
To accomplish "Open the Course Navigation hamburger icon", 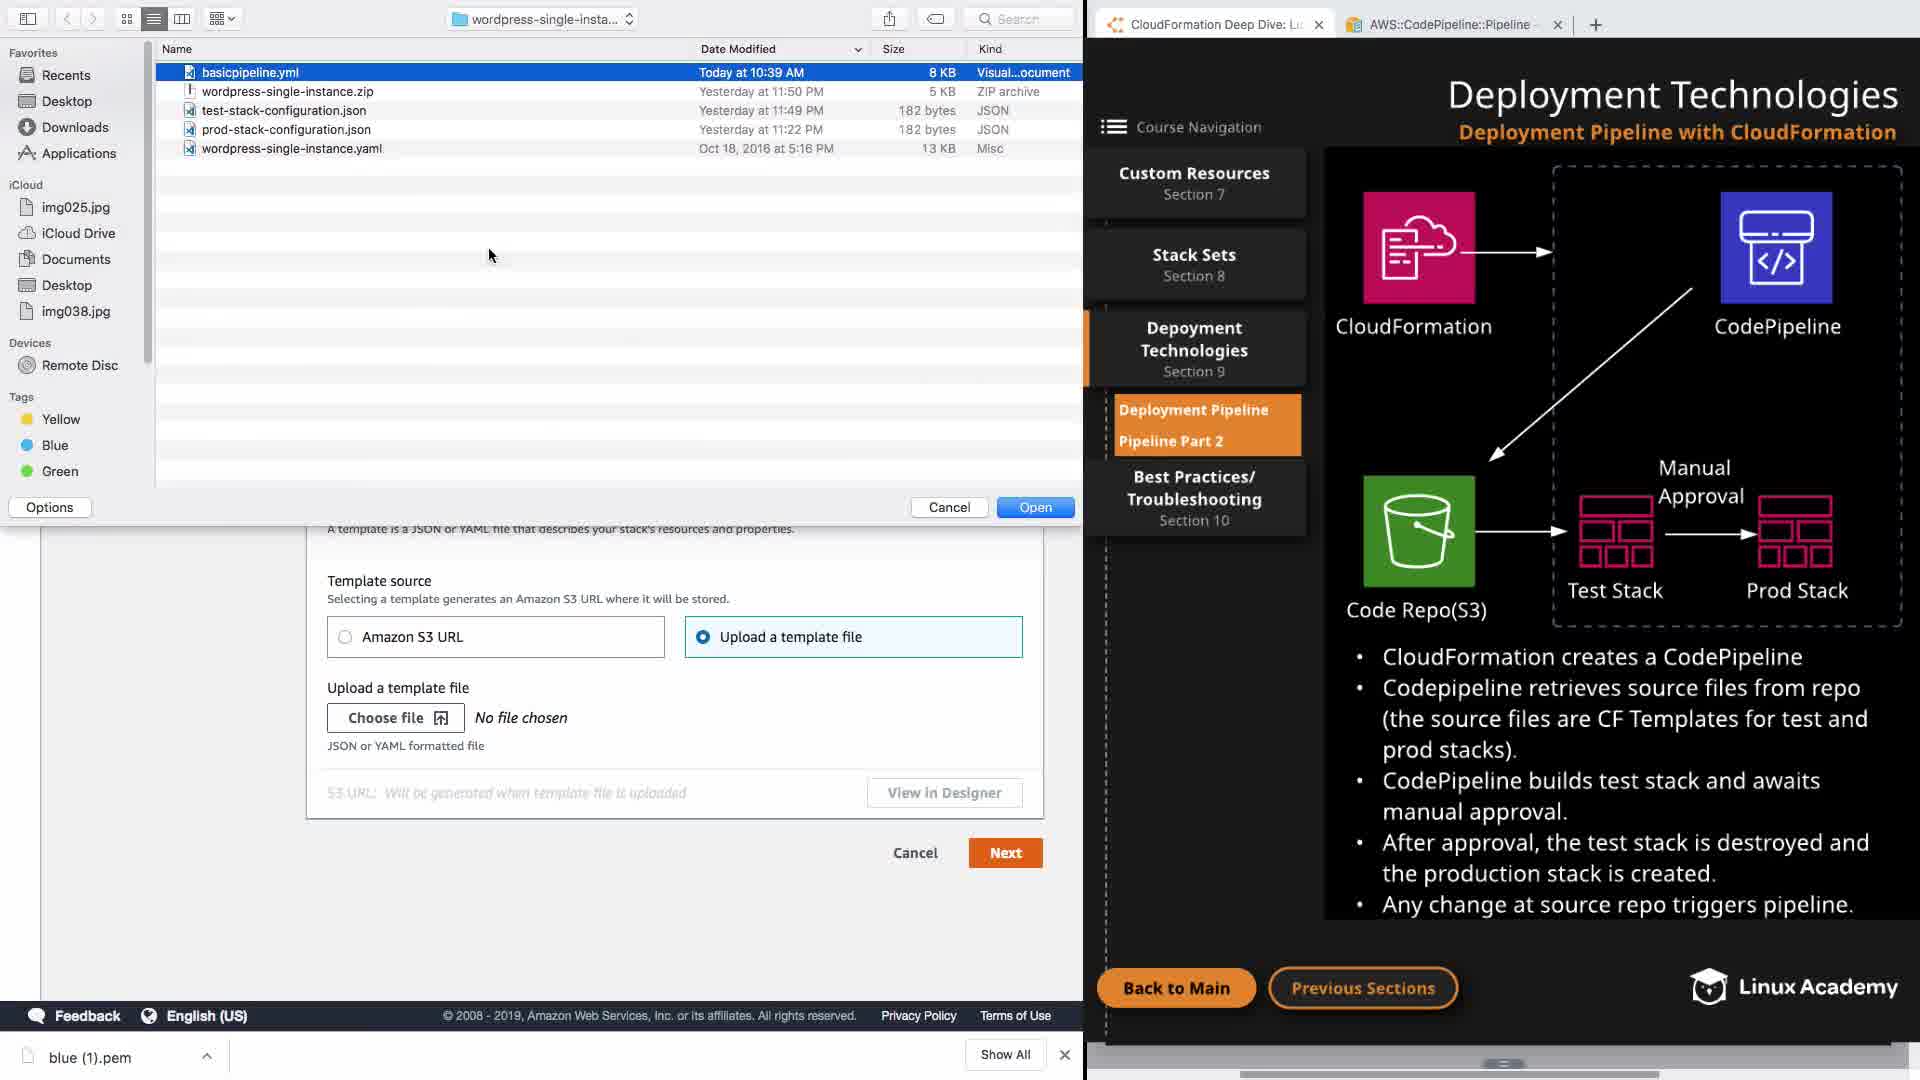I will [1113, 127].
